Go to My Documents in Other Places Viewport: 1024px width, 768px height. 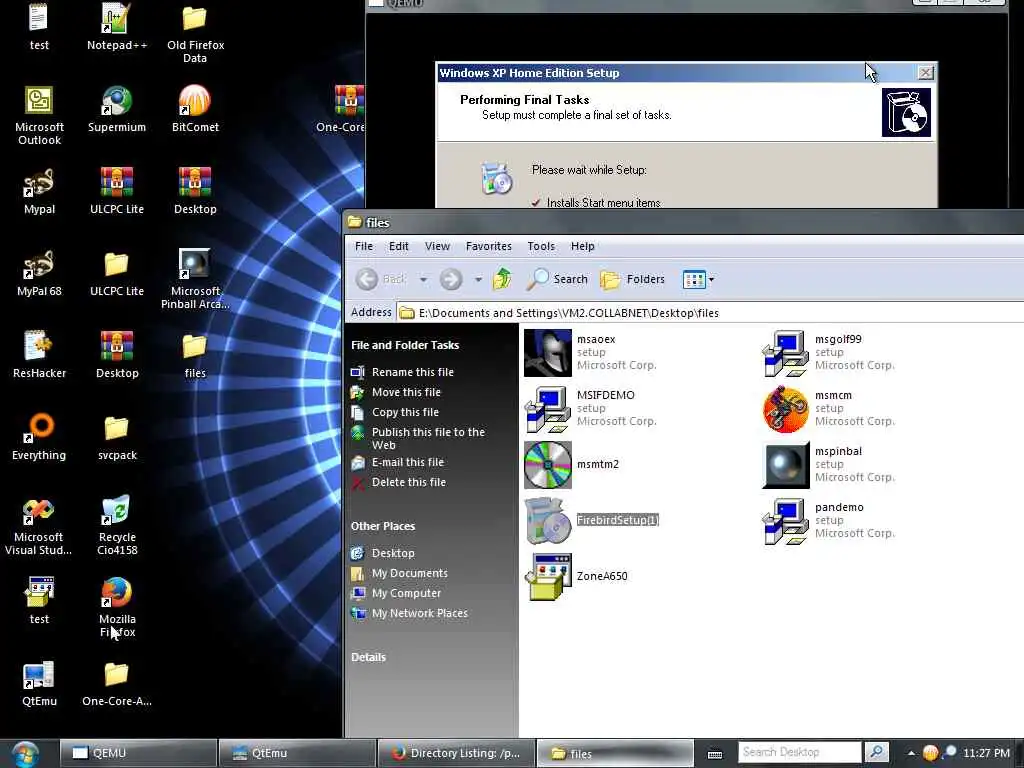point(409,573)
